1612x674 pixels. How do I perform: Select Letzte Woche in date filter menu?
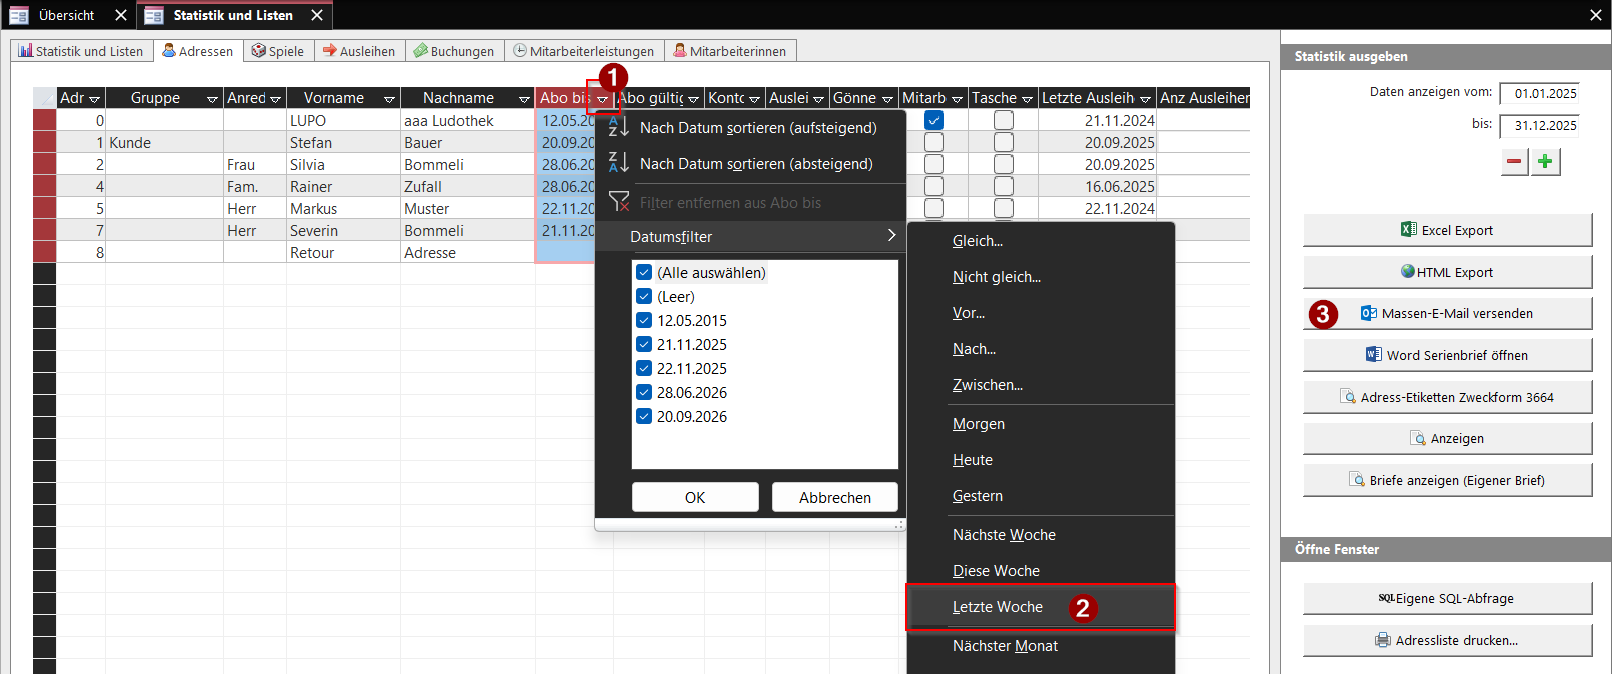(998, 607)
